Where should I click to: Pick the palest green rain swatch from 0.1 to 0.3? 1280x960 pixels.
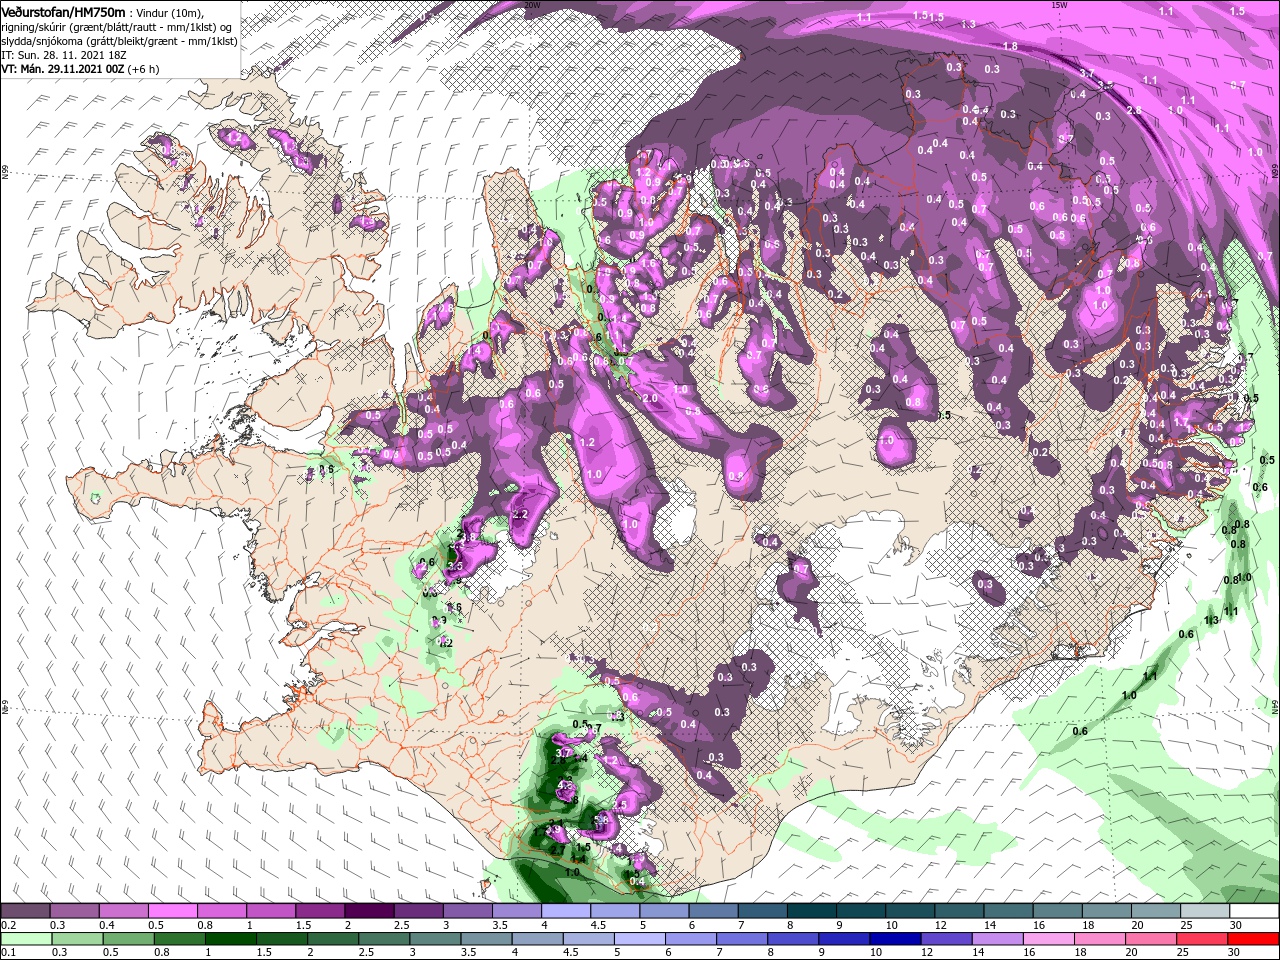pos(25,939)
